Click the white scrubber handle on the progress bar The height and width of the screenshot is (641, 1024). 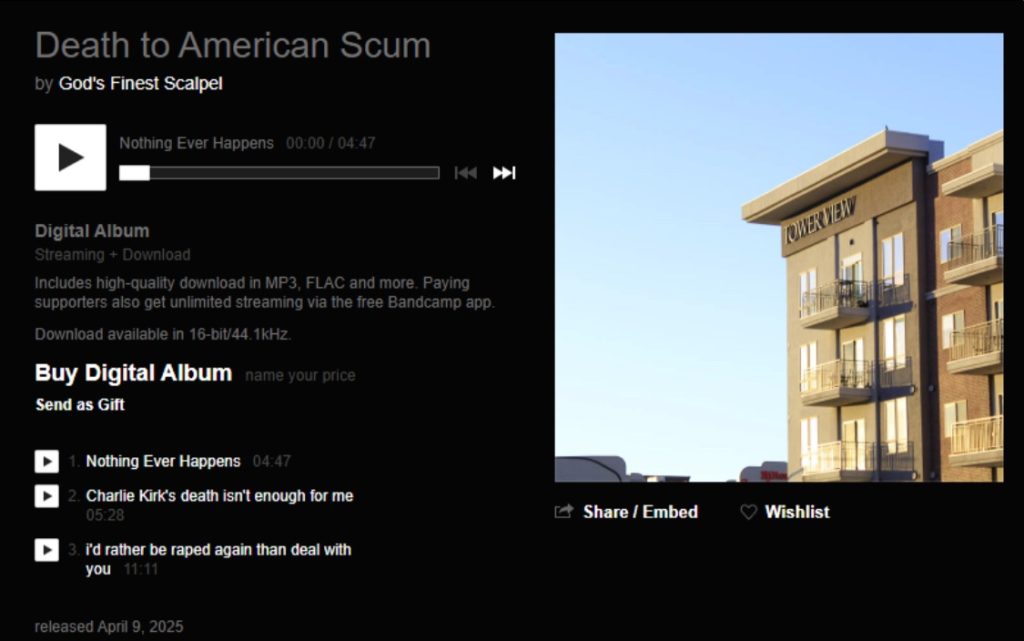pos(134,173)
